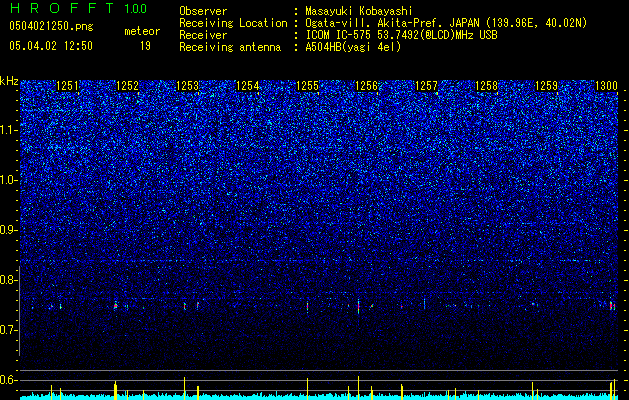The image size is (629, 400).
Task: Click the meteor echo just after 1252
Action: coord(116,305)
